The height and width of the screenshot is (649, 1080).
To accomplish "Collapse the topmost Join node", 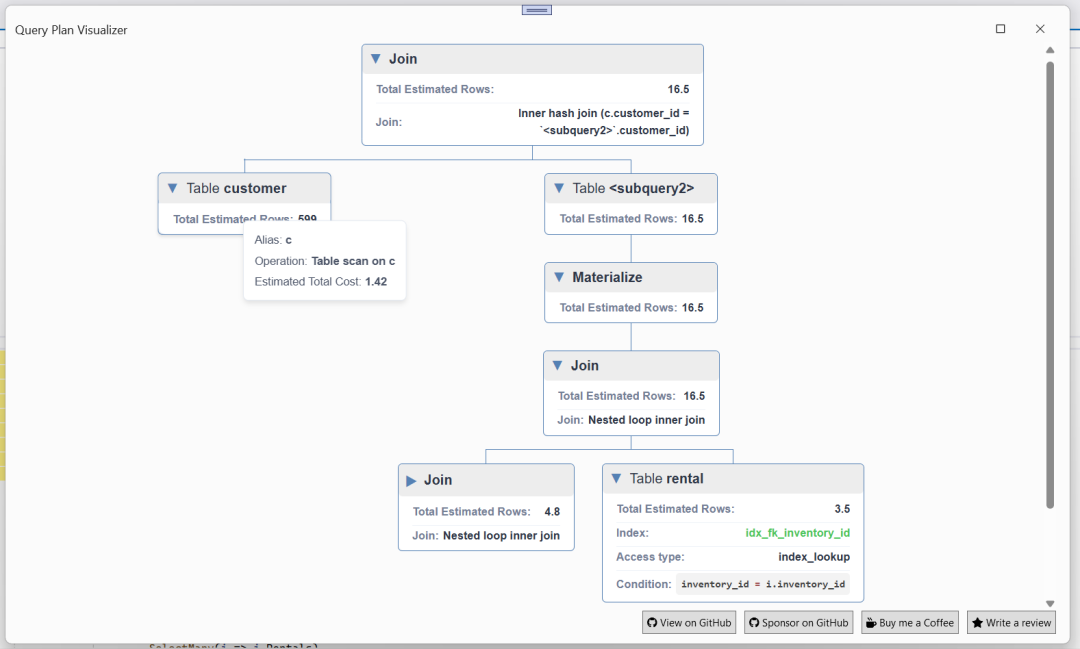I will 376,58.
